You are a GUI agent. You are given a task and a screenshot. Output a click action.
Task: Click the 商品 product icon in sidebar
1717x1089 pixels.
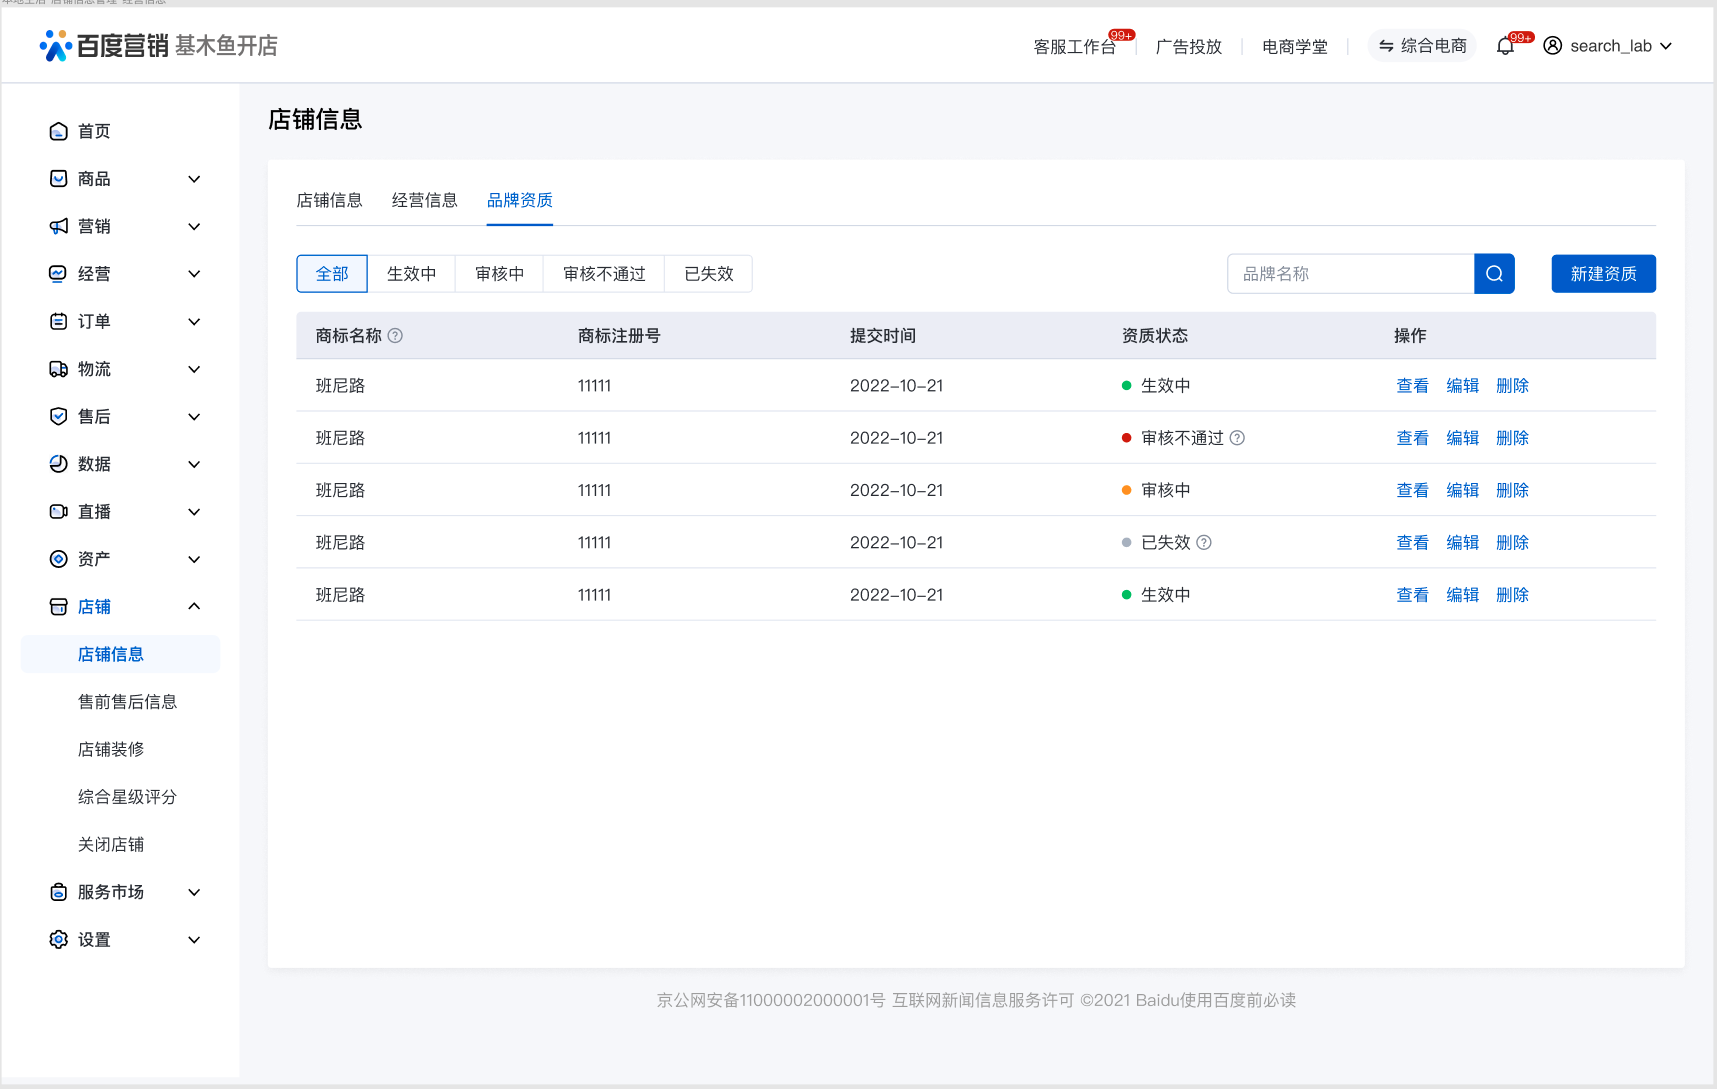pyautogui.click(x=59, y=179)
